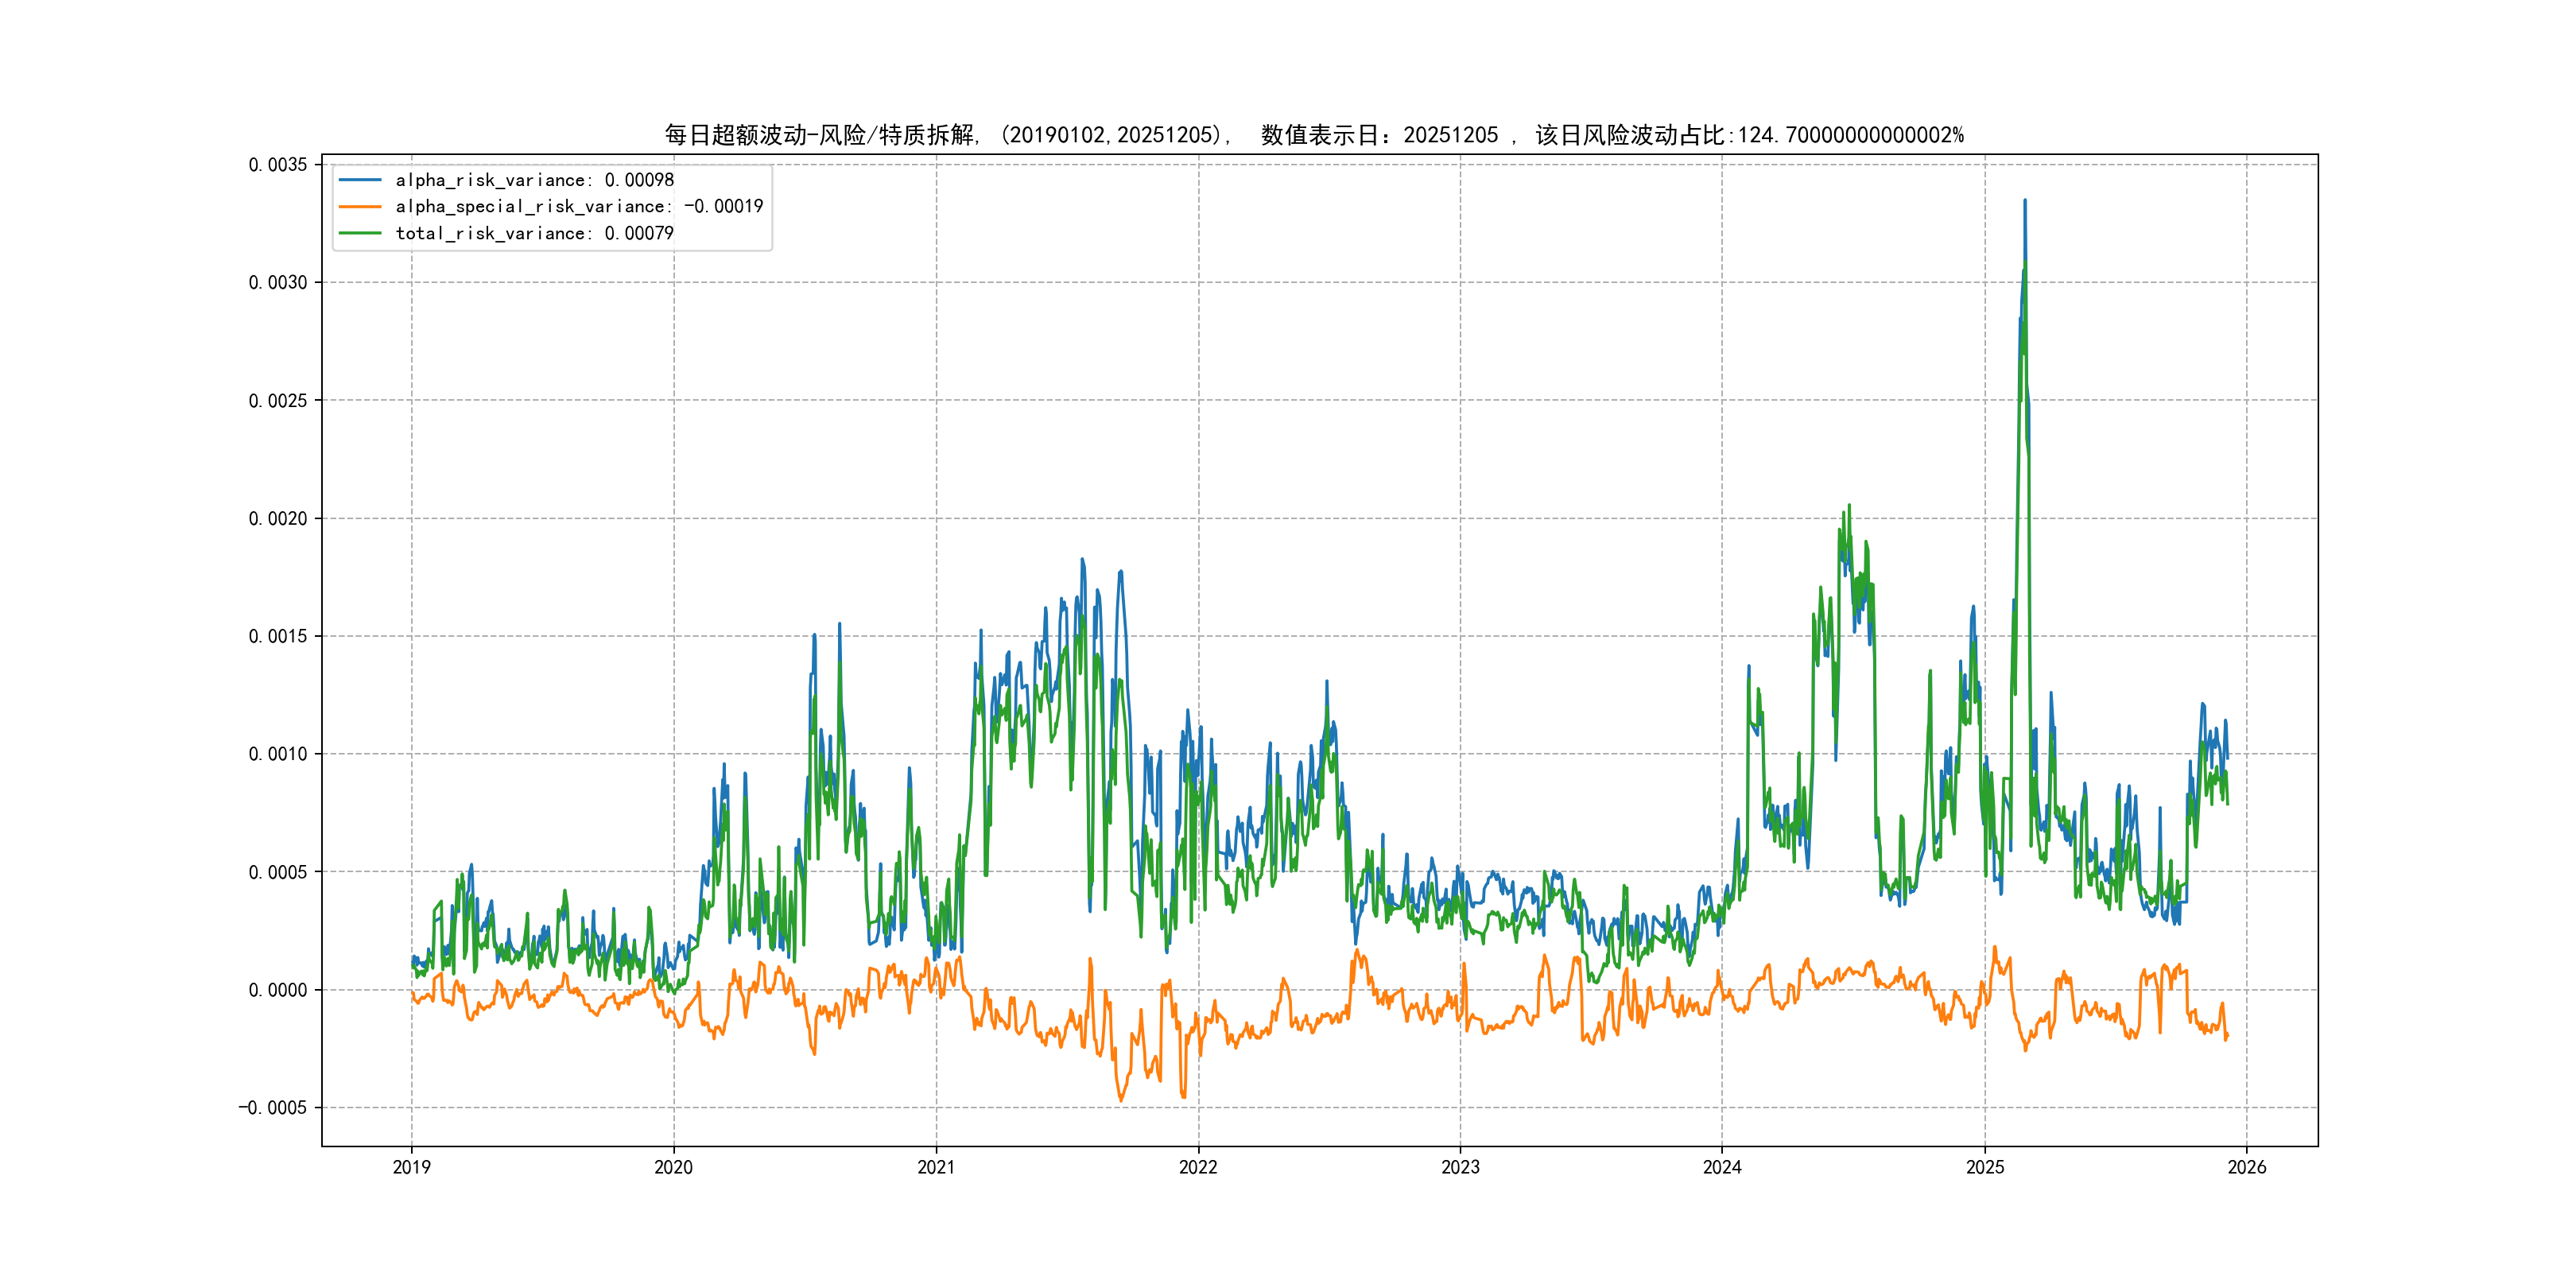Viewport: 2576px width, 1288px height.
Task: Click the 0.0000 y-axis tick label
Action: tap(278, 990)
